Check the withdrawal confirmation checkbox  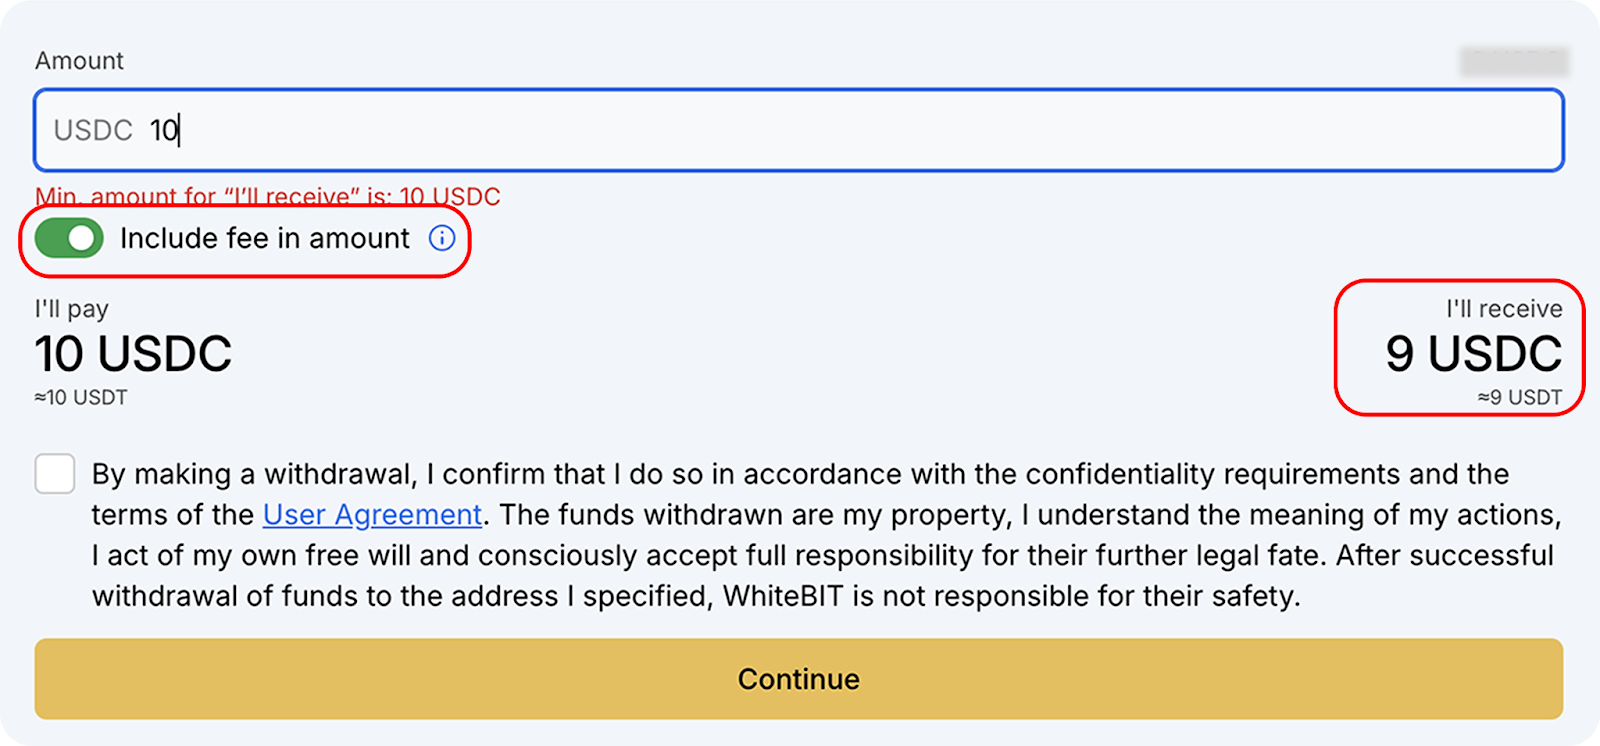pos(55,473)
